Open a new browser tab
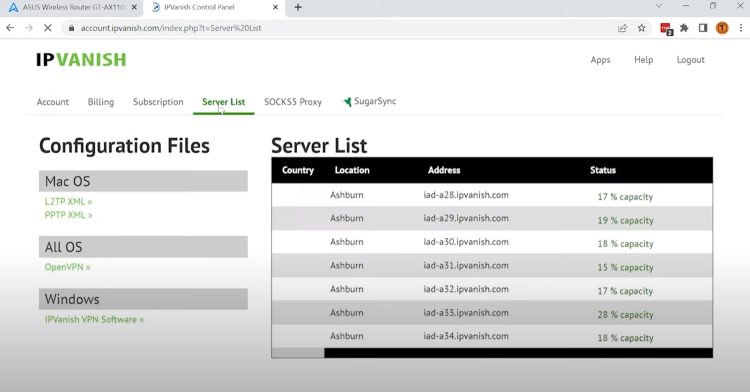The height and width of the screenshot is (392, 750). coord(298,7)
